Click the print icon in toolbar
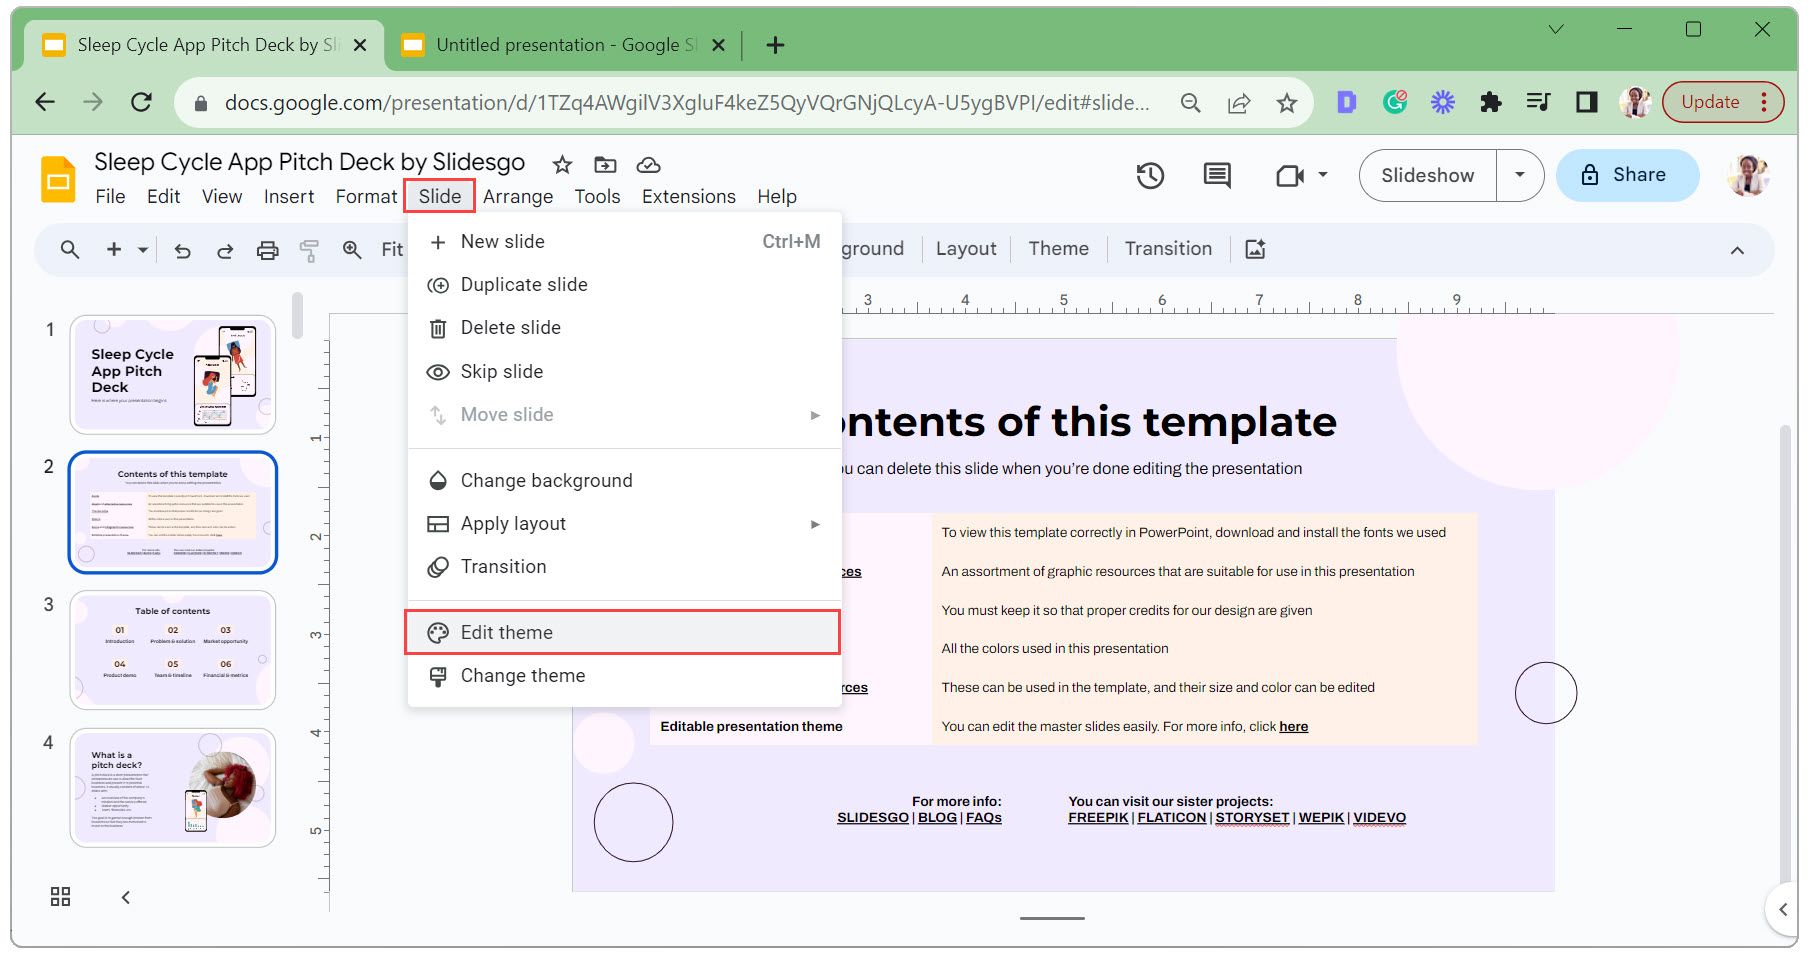The height and width of the screenshot is (955, 1808). pyautogui.click(x=267, y=250)
